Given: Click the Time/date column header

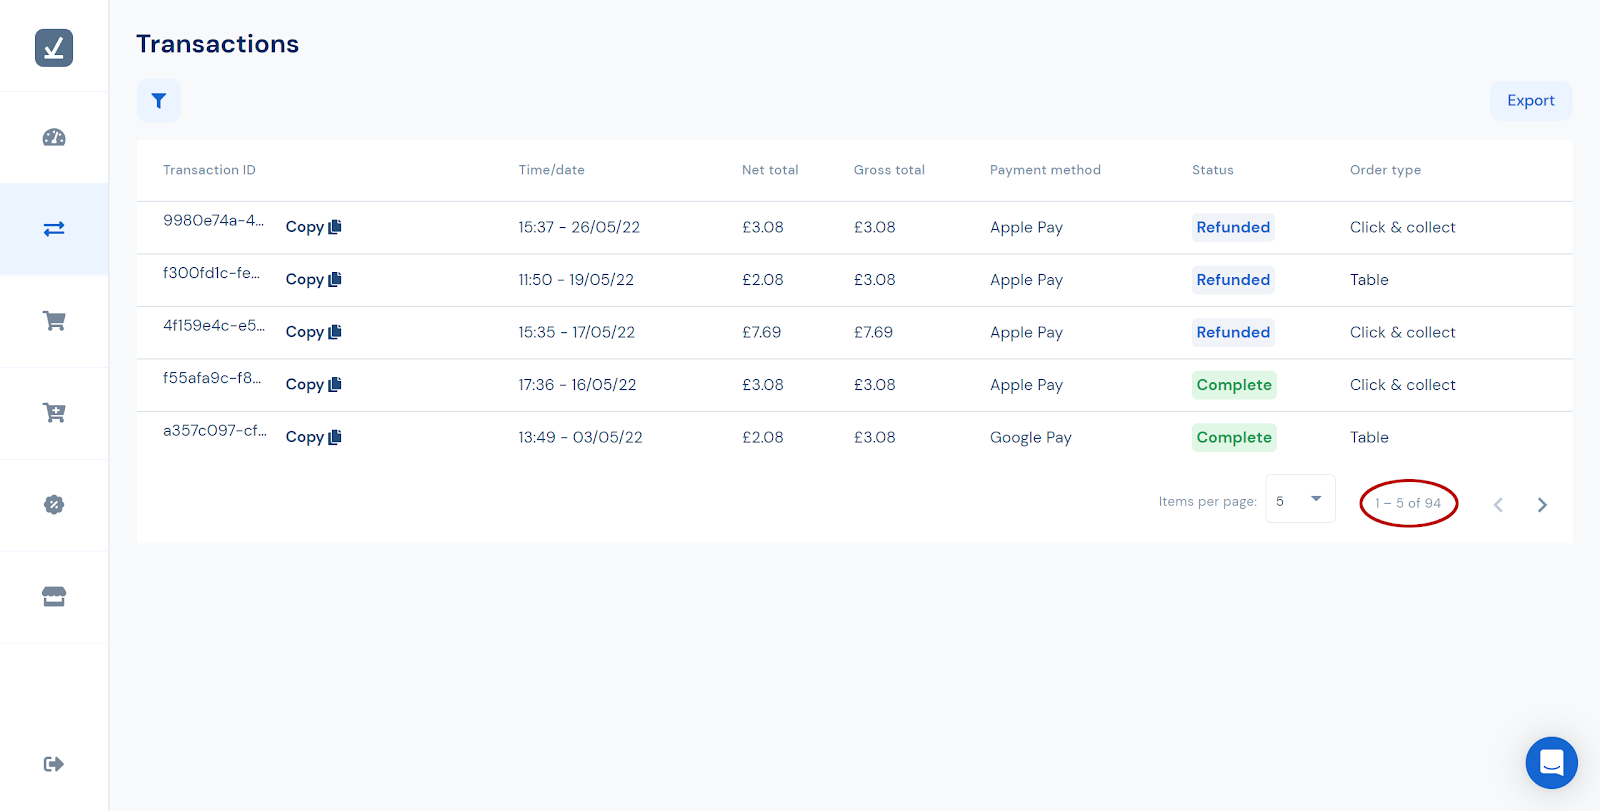Looking at the screenshot, I should [551, 170].
